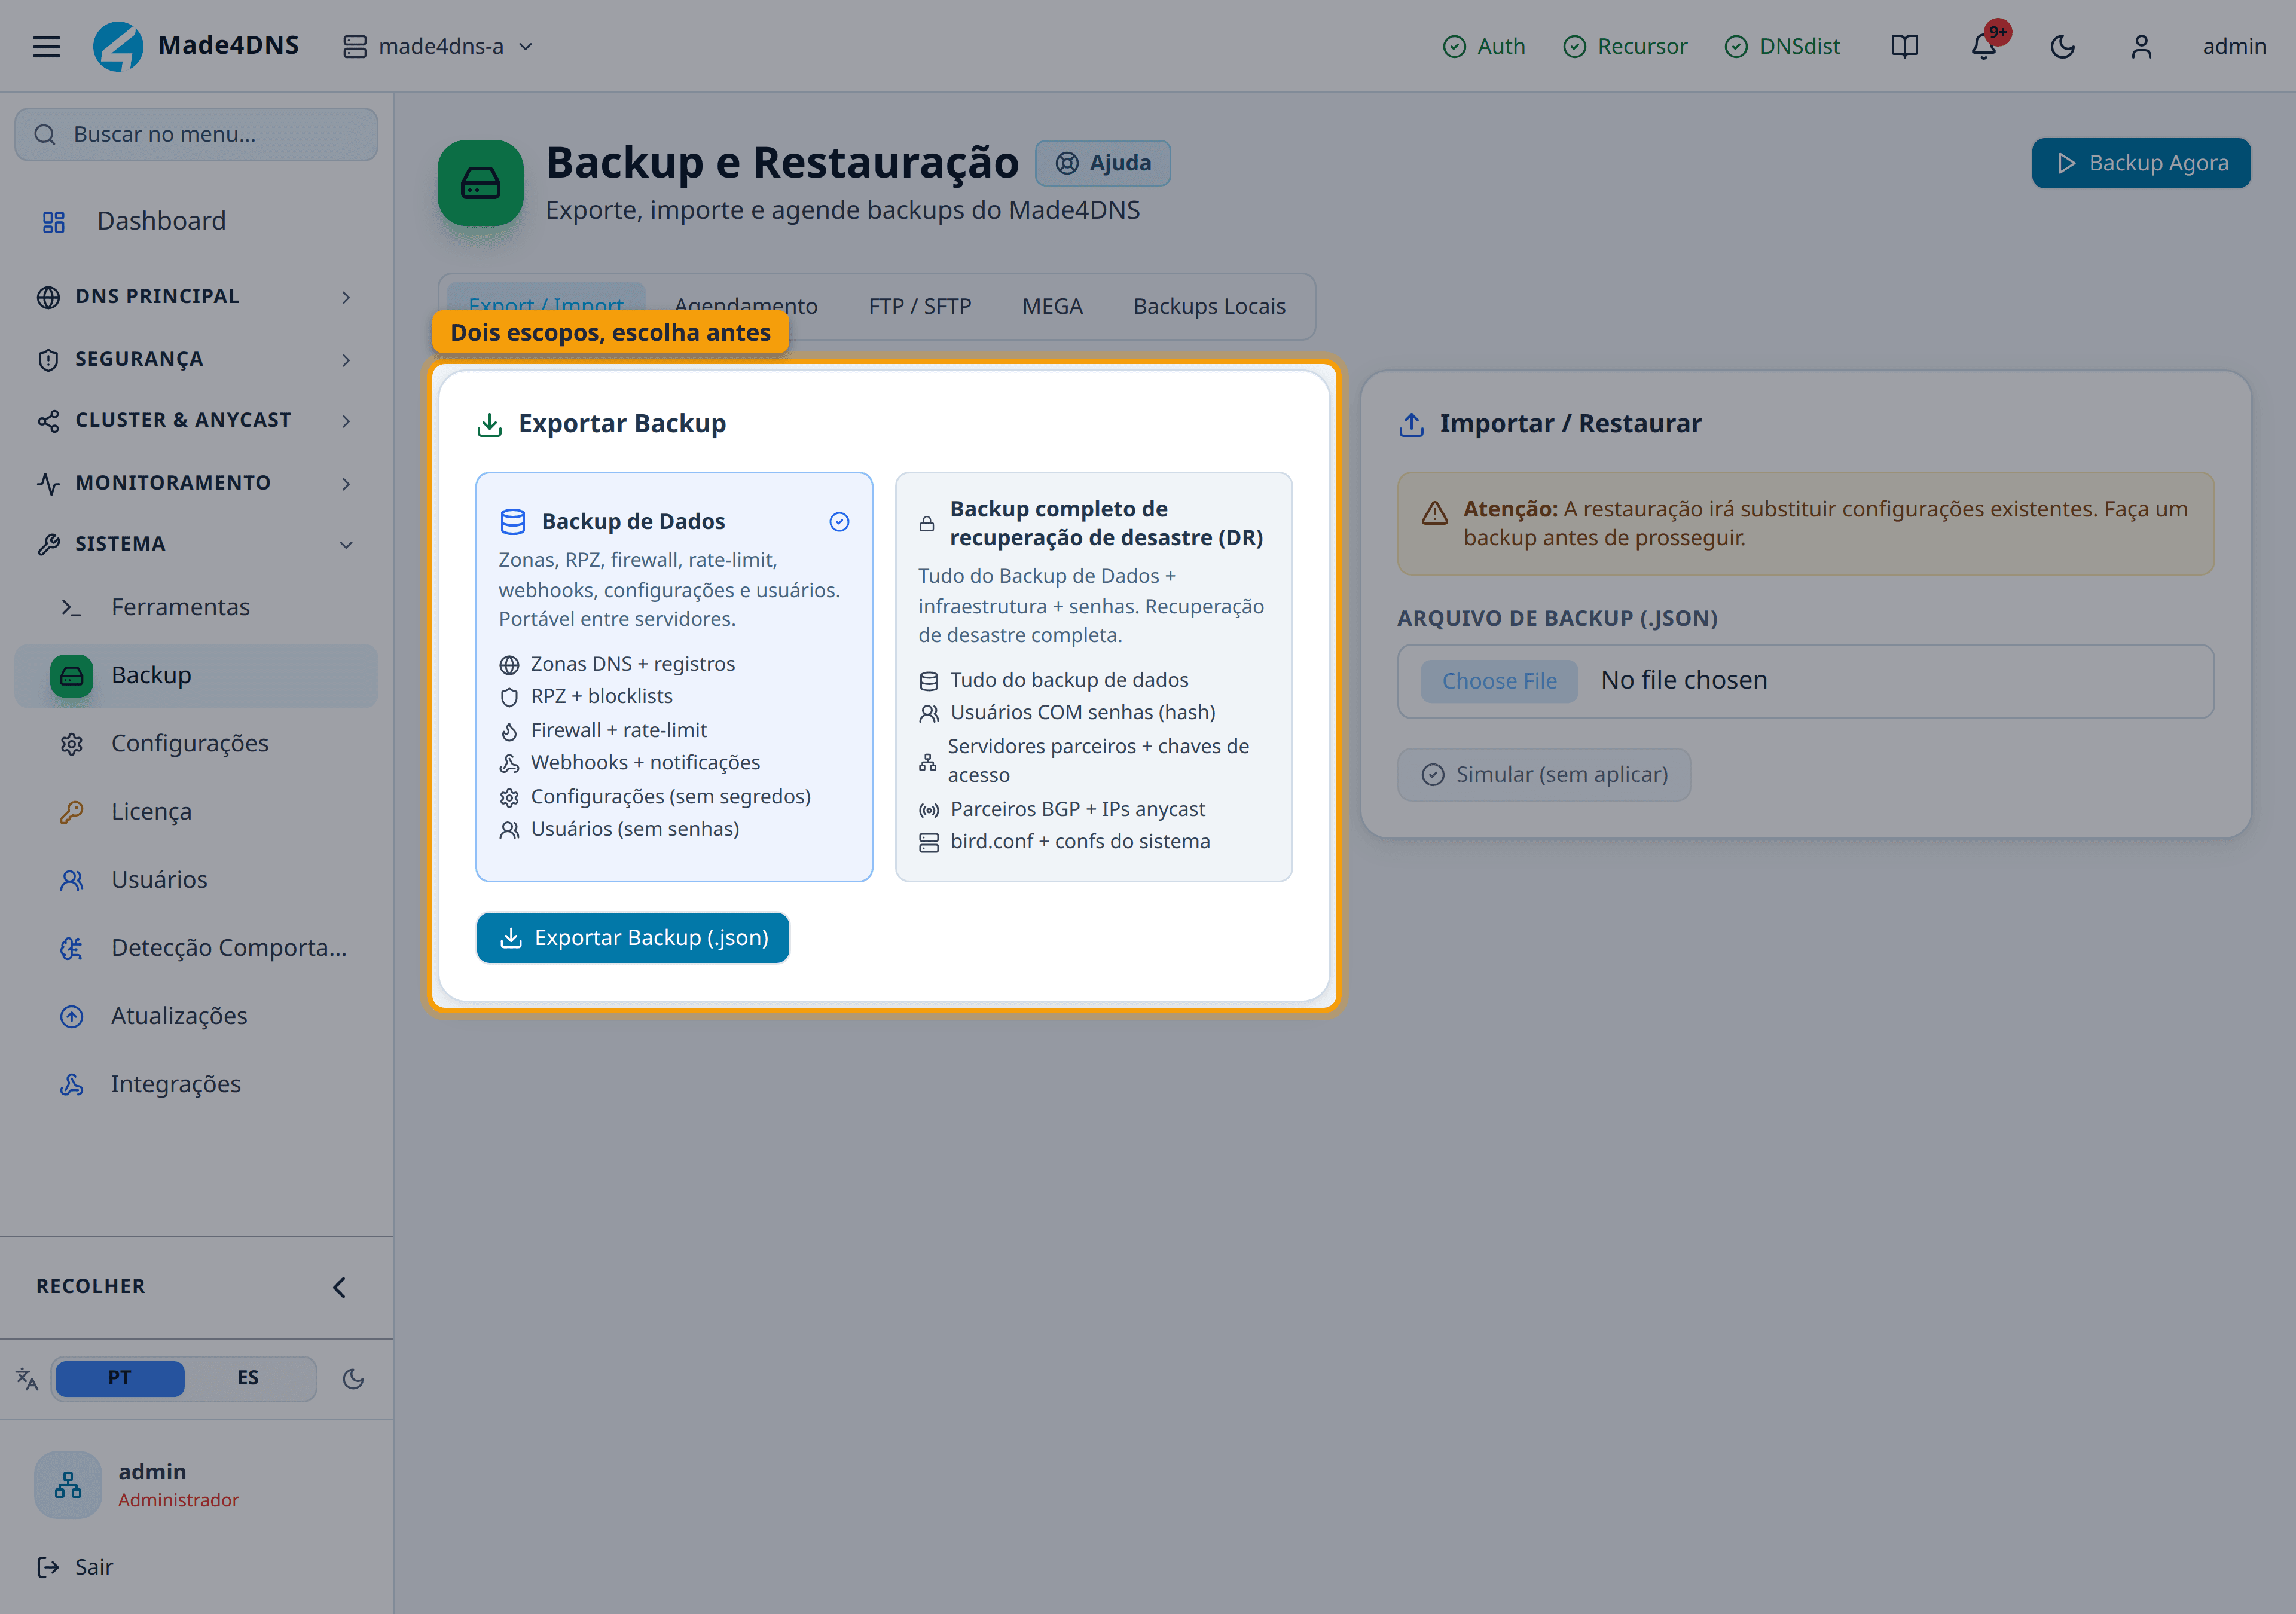Go to Dashboard in sidebar
2296x1614 pixels.
[x=196, y=221]
